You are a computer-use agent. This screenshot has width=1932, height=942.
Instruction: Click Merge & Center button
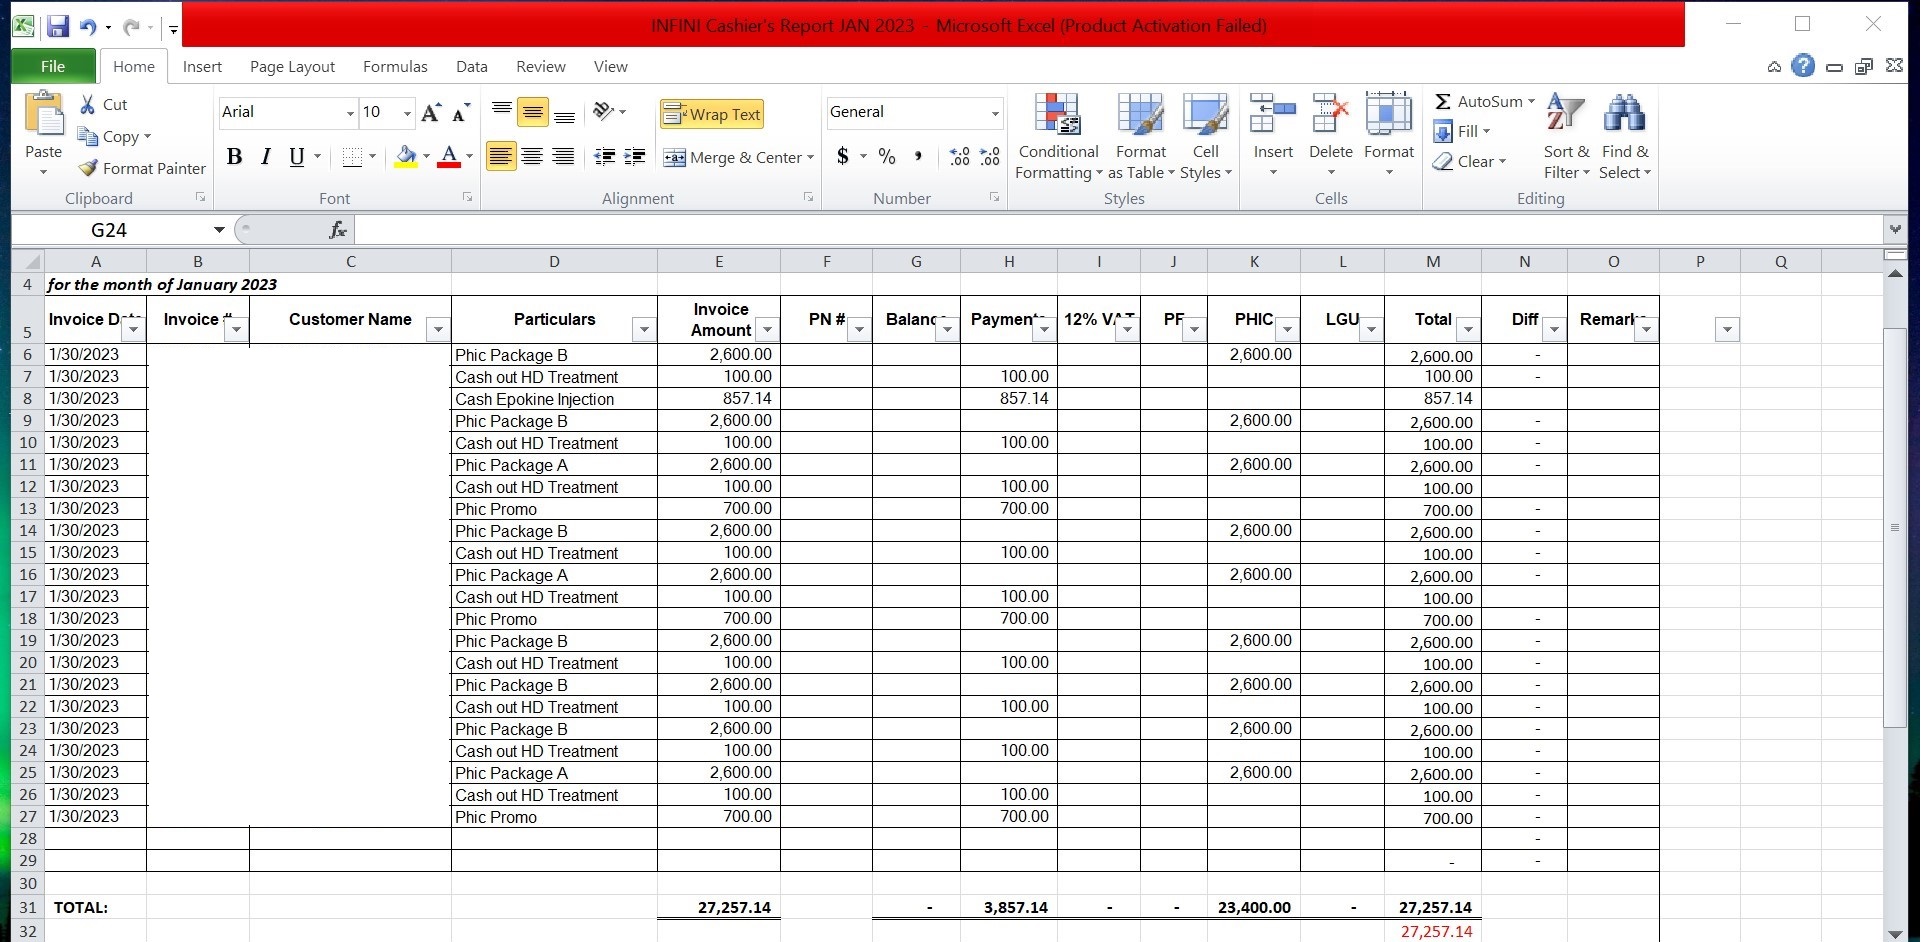738,157
